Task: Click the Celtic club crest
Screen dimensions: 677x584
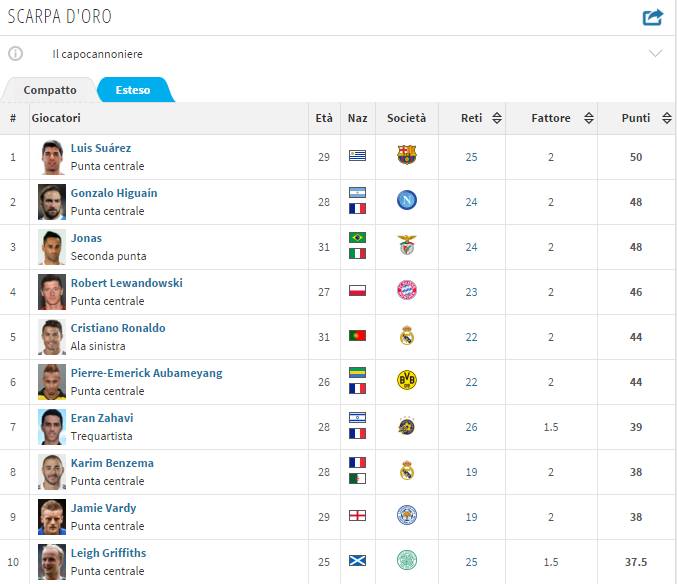Action: (x=406, y=560)
